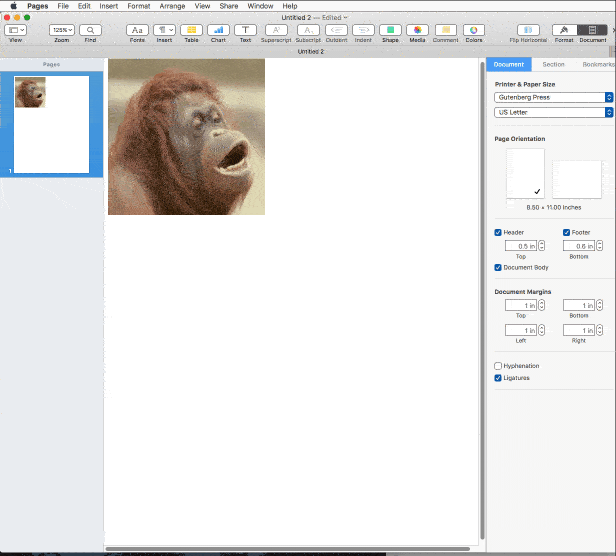Click the Right margin stepper

600,330
